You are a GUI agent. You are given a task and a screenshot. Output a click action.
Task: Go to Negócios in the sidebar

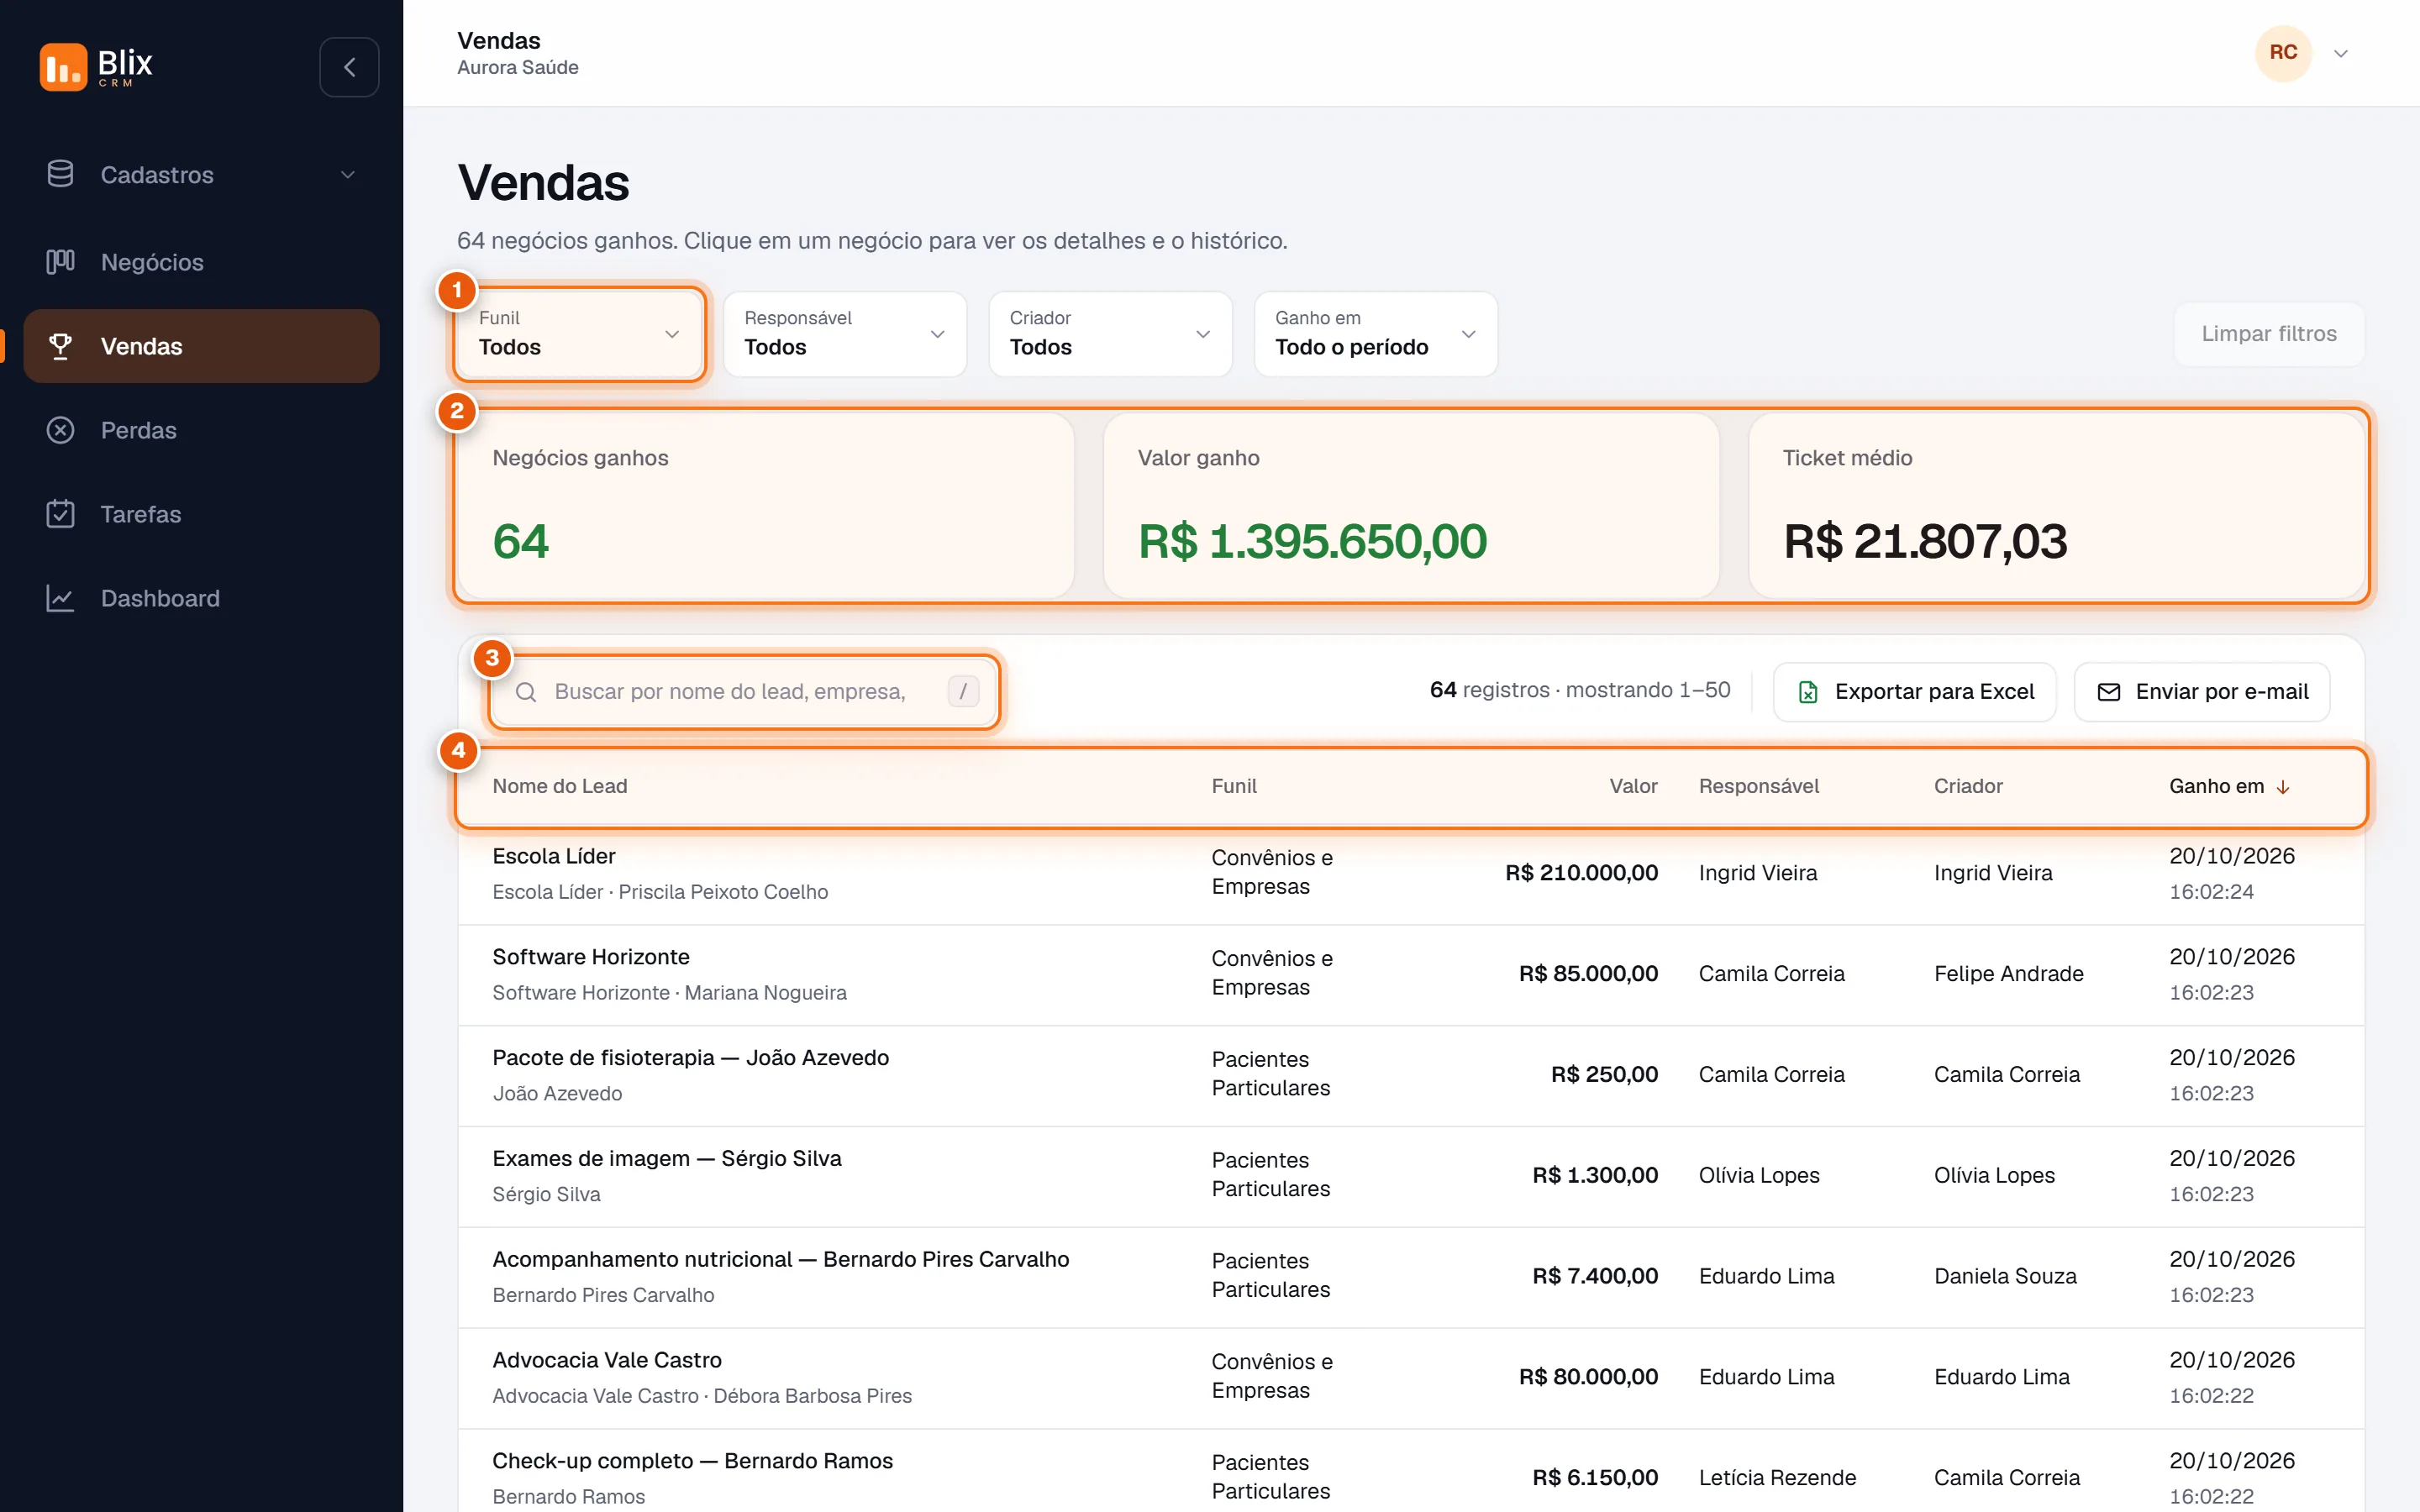[201, 262]
